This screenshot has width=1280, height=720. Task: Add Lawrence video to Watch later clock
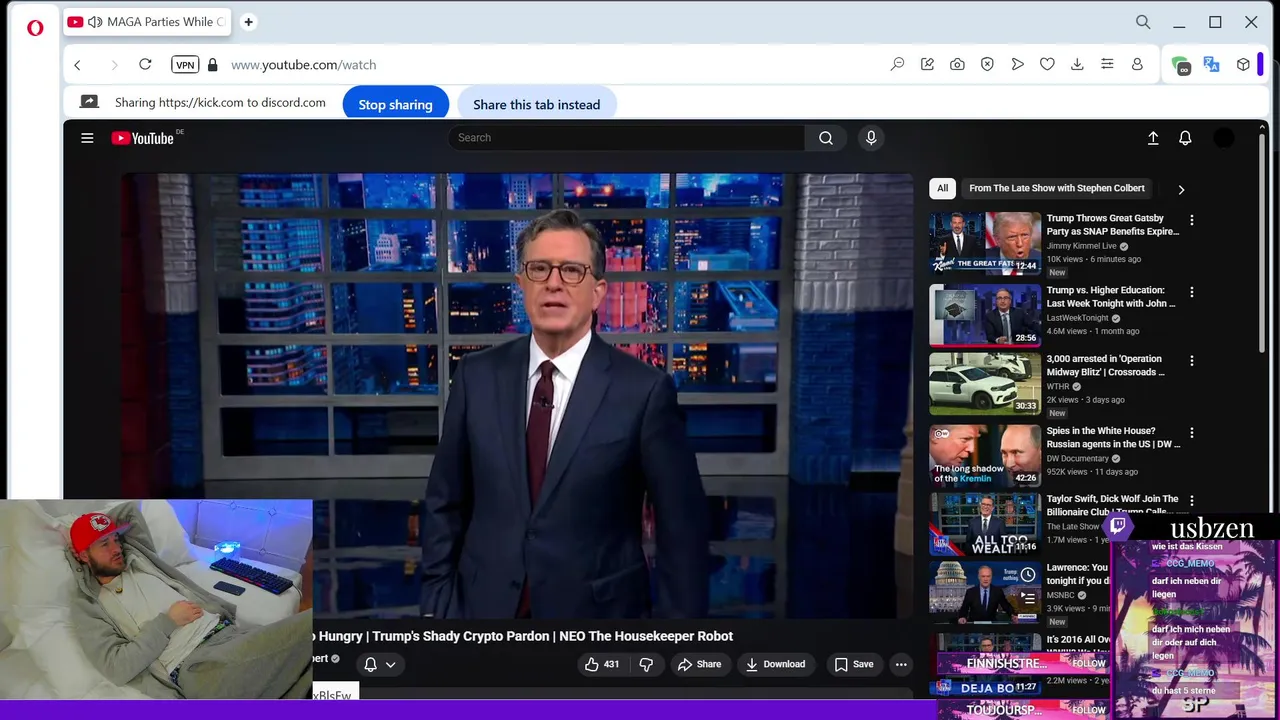coord(1028,575)
